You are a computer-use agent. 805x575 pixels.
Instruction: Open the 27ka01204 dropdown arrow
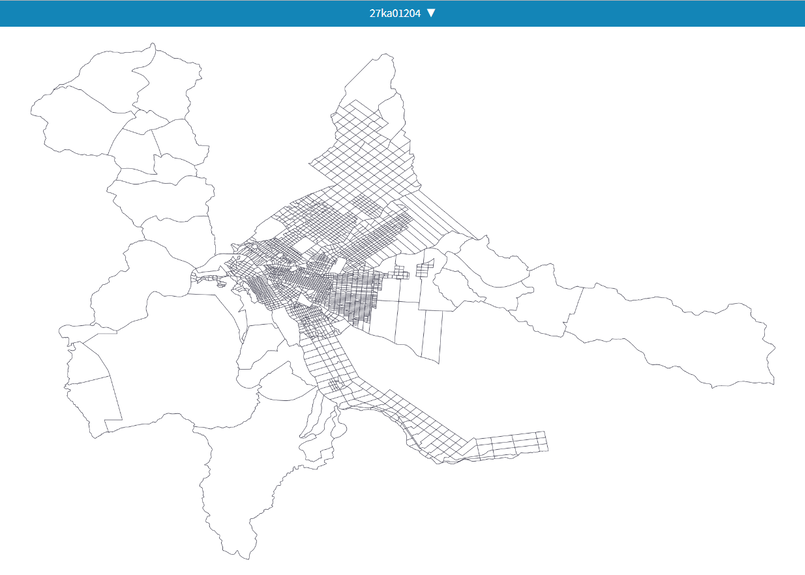pos(431,13)
